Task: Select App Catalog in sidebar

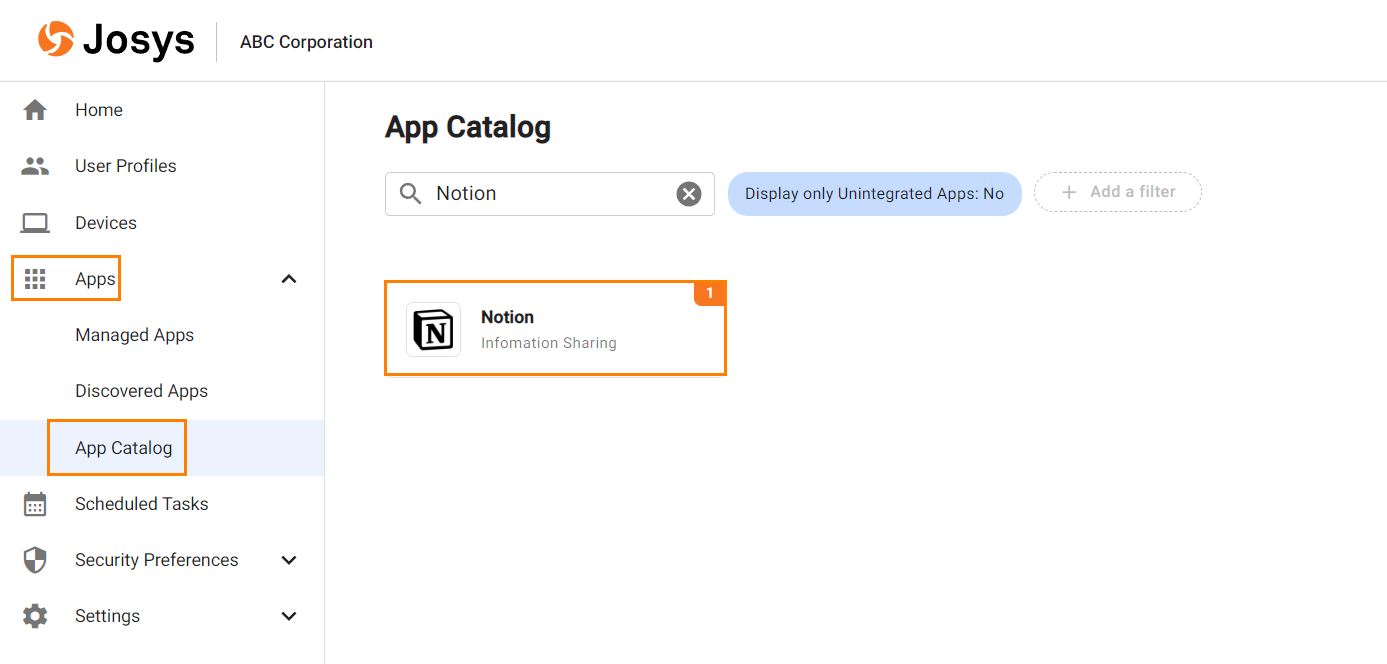Action: (162, 448)
